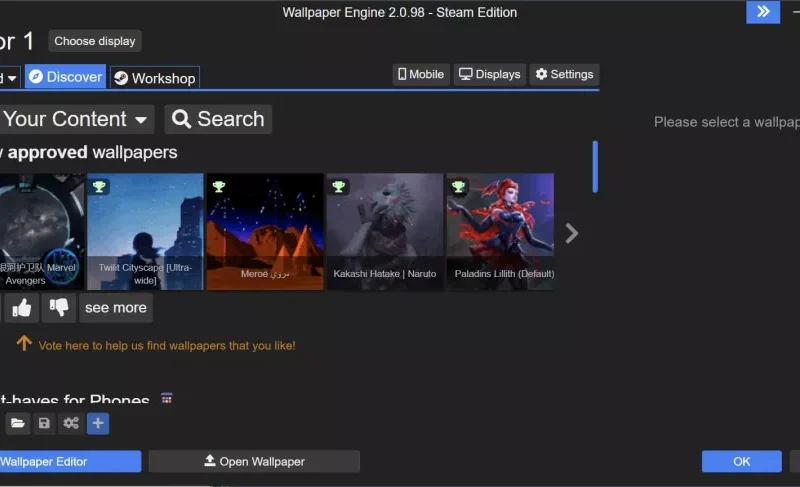Switch to the Workshop tab
Viewport: 800px width, 487px height.
click(x=154, y=78)
